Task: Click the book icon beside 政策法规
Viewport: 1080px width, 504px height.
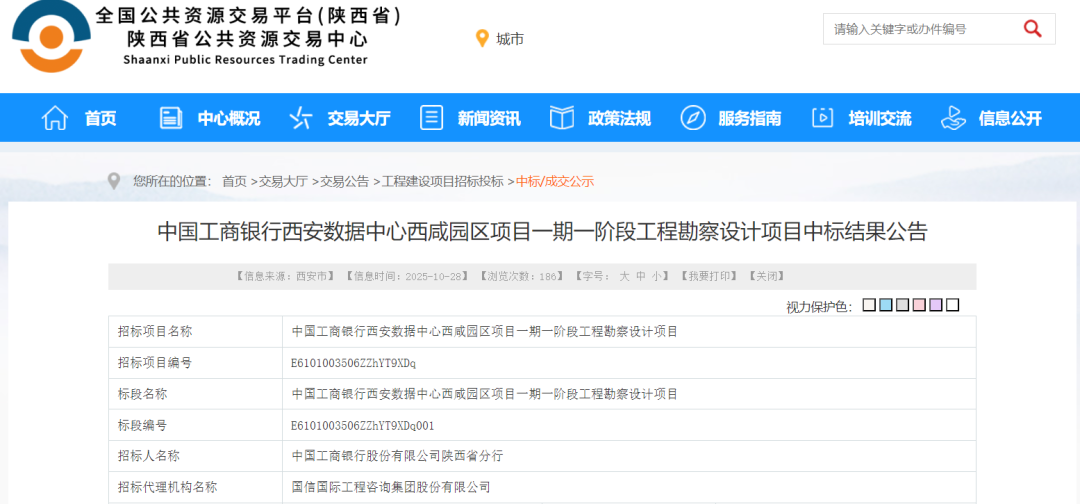Action: point(562,118)
